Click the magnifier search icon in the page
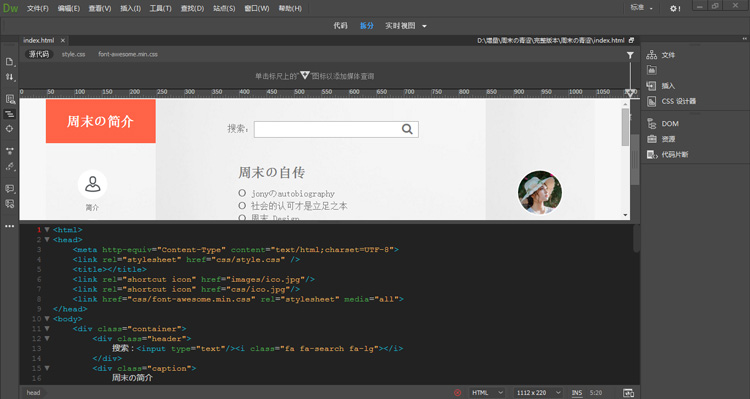 pos(407,129)
